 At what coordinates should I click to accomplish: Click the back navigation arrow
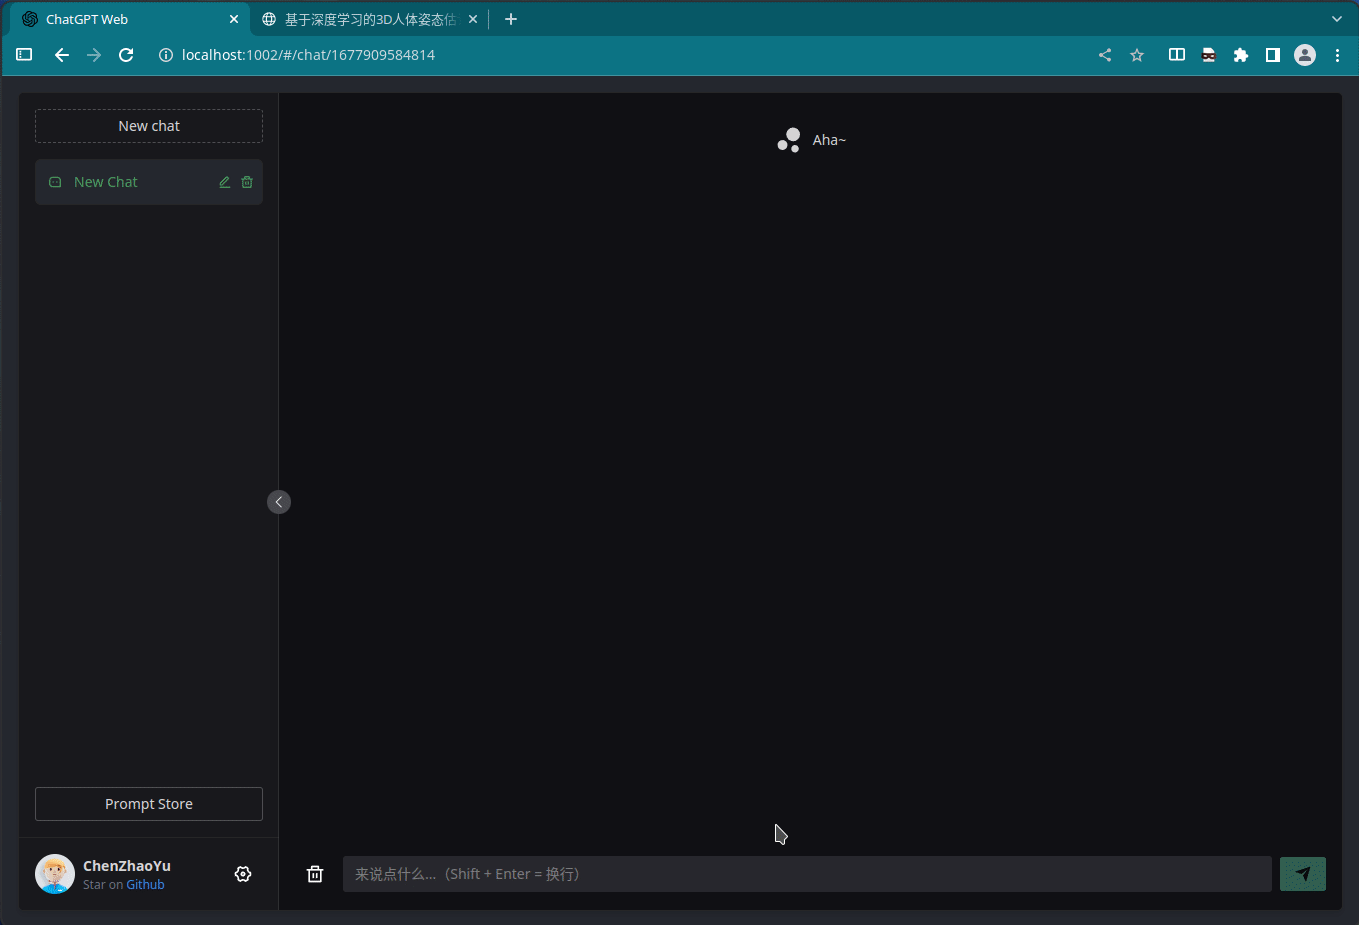click(x=61, y=55)
